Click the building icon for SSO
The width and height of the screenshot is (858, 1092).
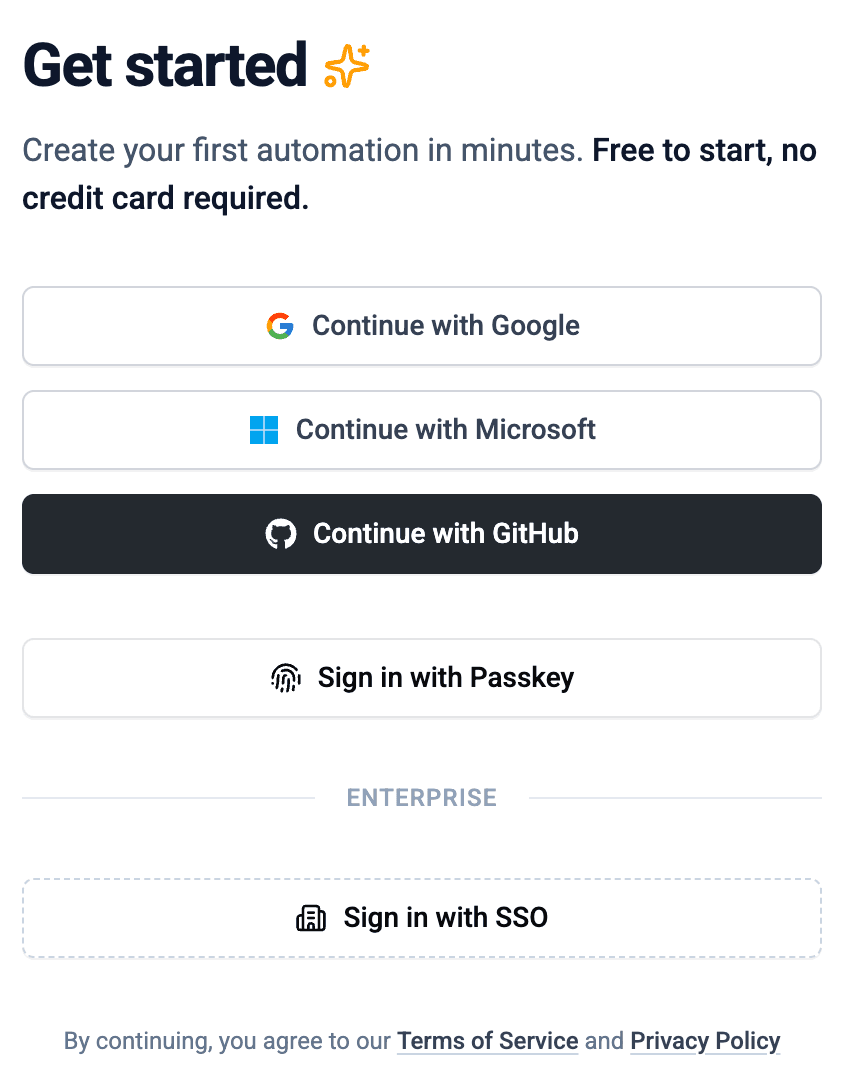pos(311,918)
